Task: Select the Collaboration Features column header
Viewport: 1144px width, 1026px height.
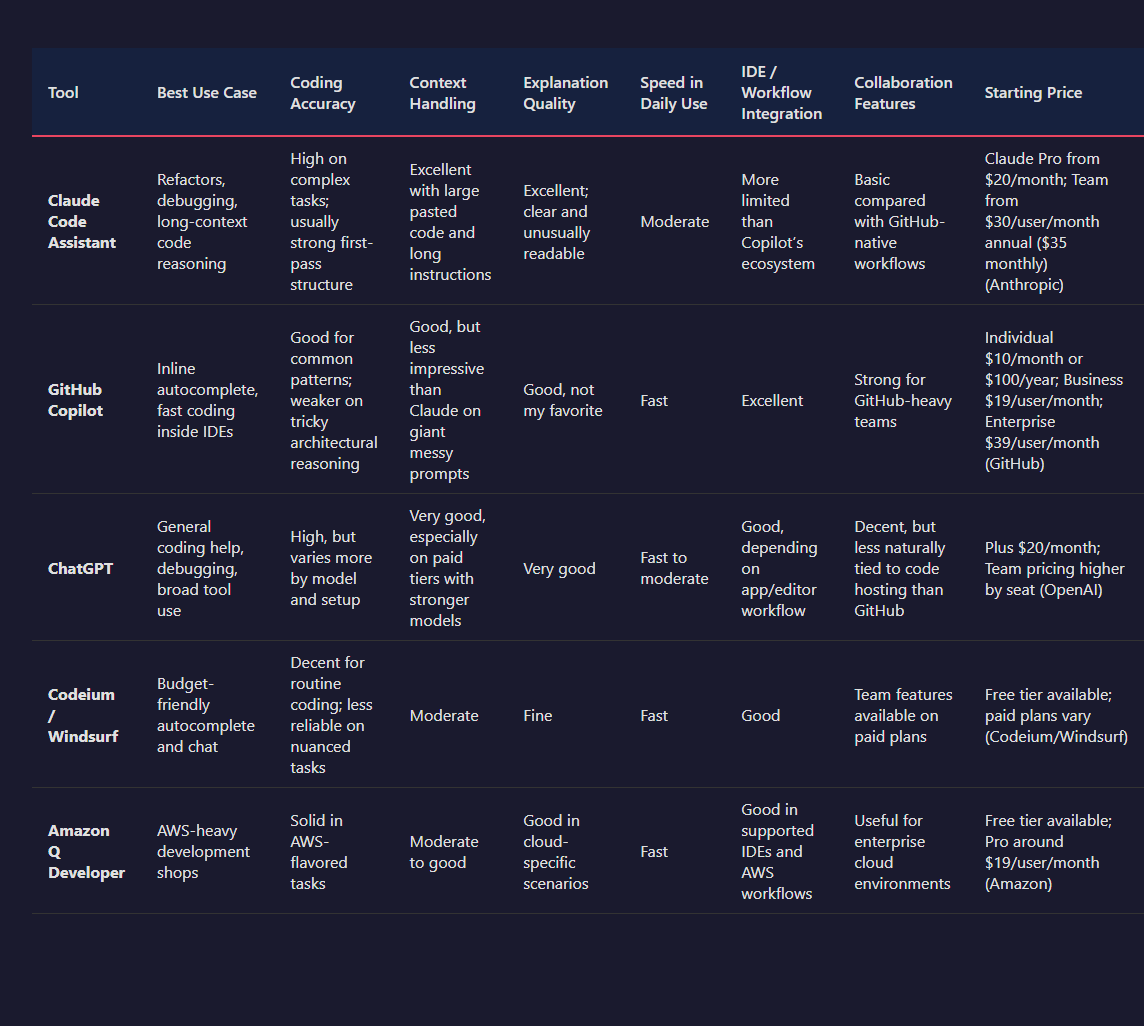Action: click(x=903, y=92)
